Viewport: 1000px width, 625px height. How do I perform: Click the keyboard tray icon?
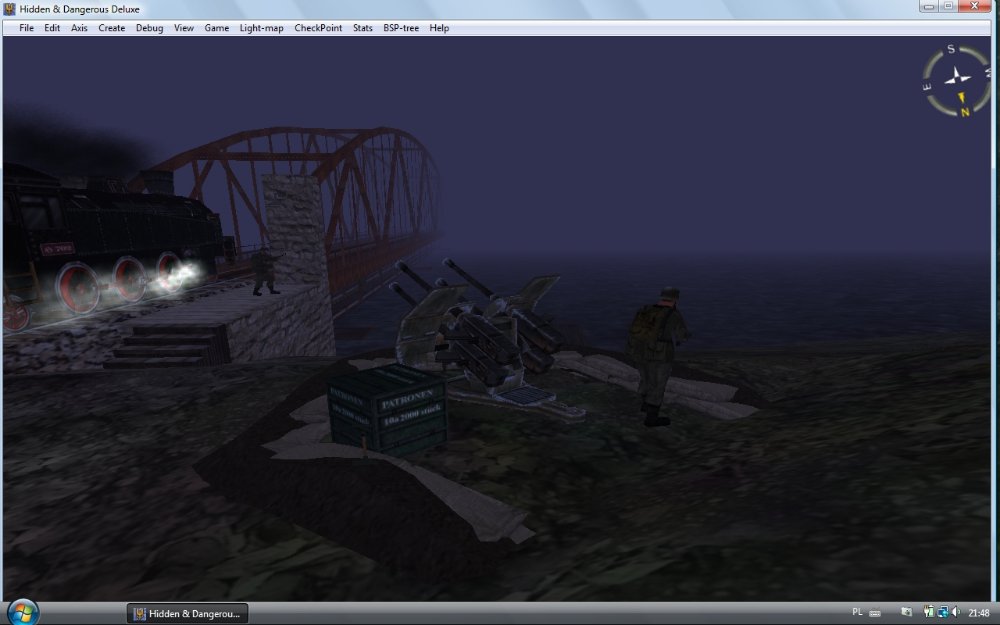(875, 614)
